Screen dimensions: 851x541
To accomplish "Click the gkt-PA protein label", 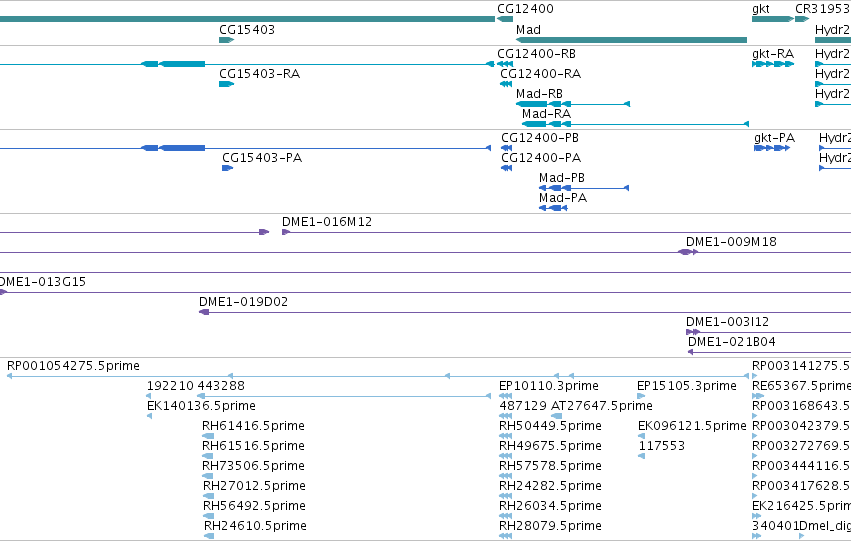I will [774, 138].
